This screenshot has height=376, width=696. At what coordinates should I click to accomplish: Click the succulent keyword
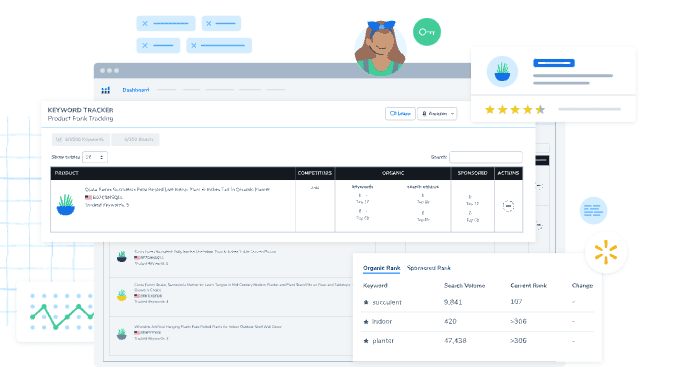pyautogui.click(x=387, y=302)
